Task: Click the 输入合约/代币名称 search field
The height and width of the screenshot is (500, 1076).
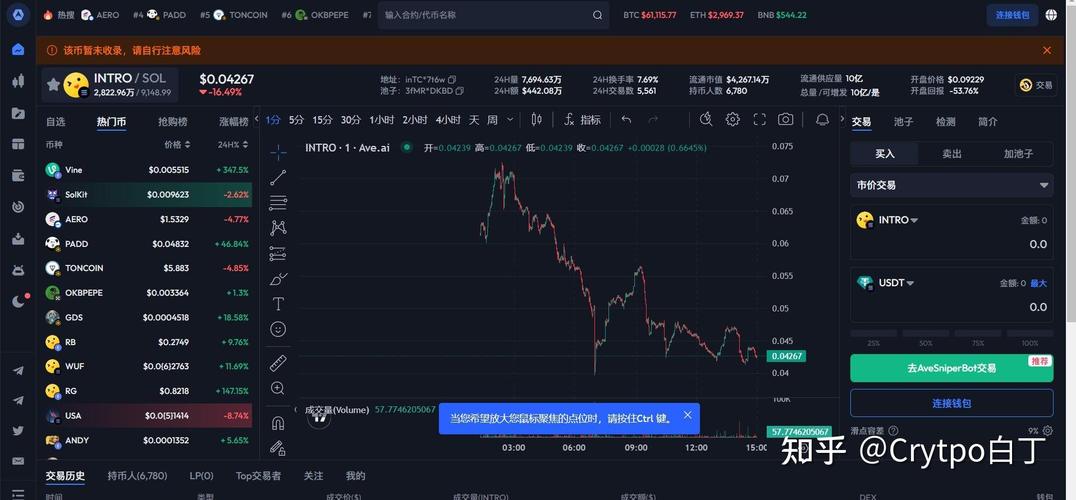Action: (x=484, y=15)
